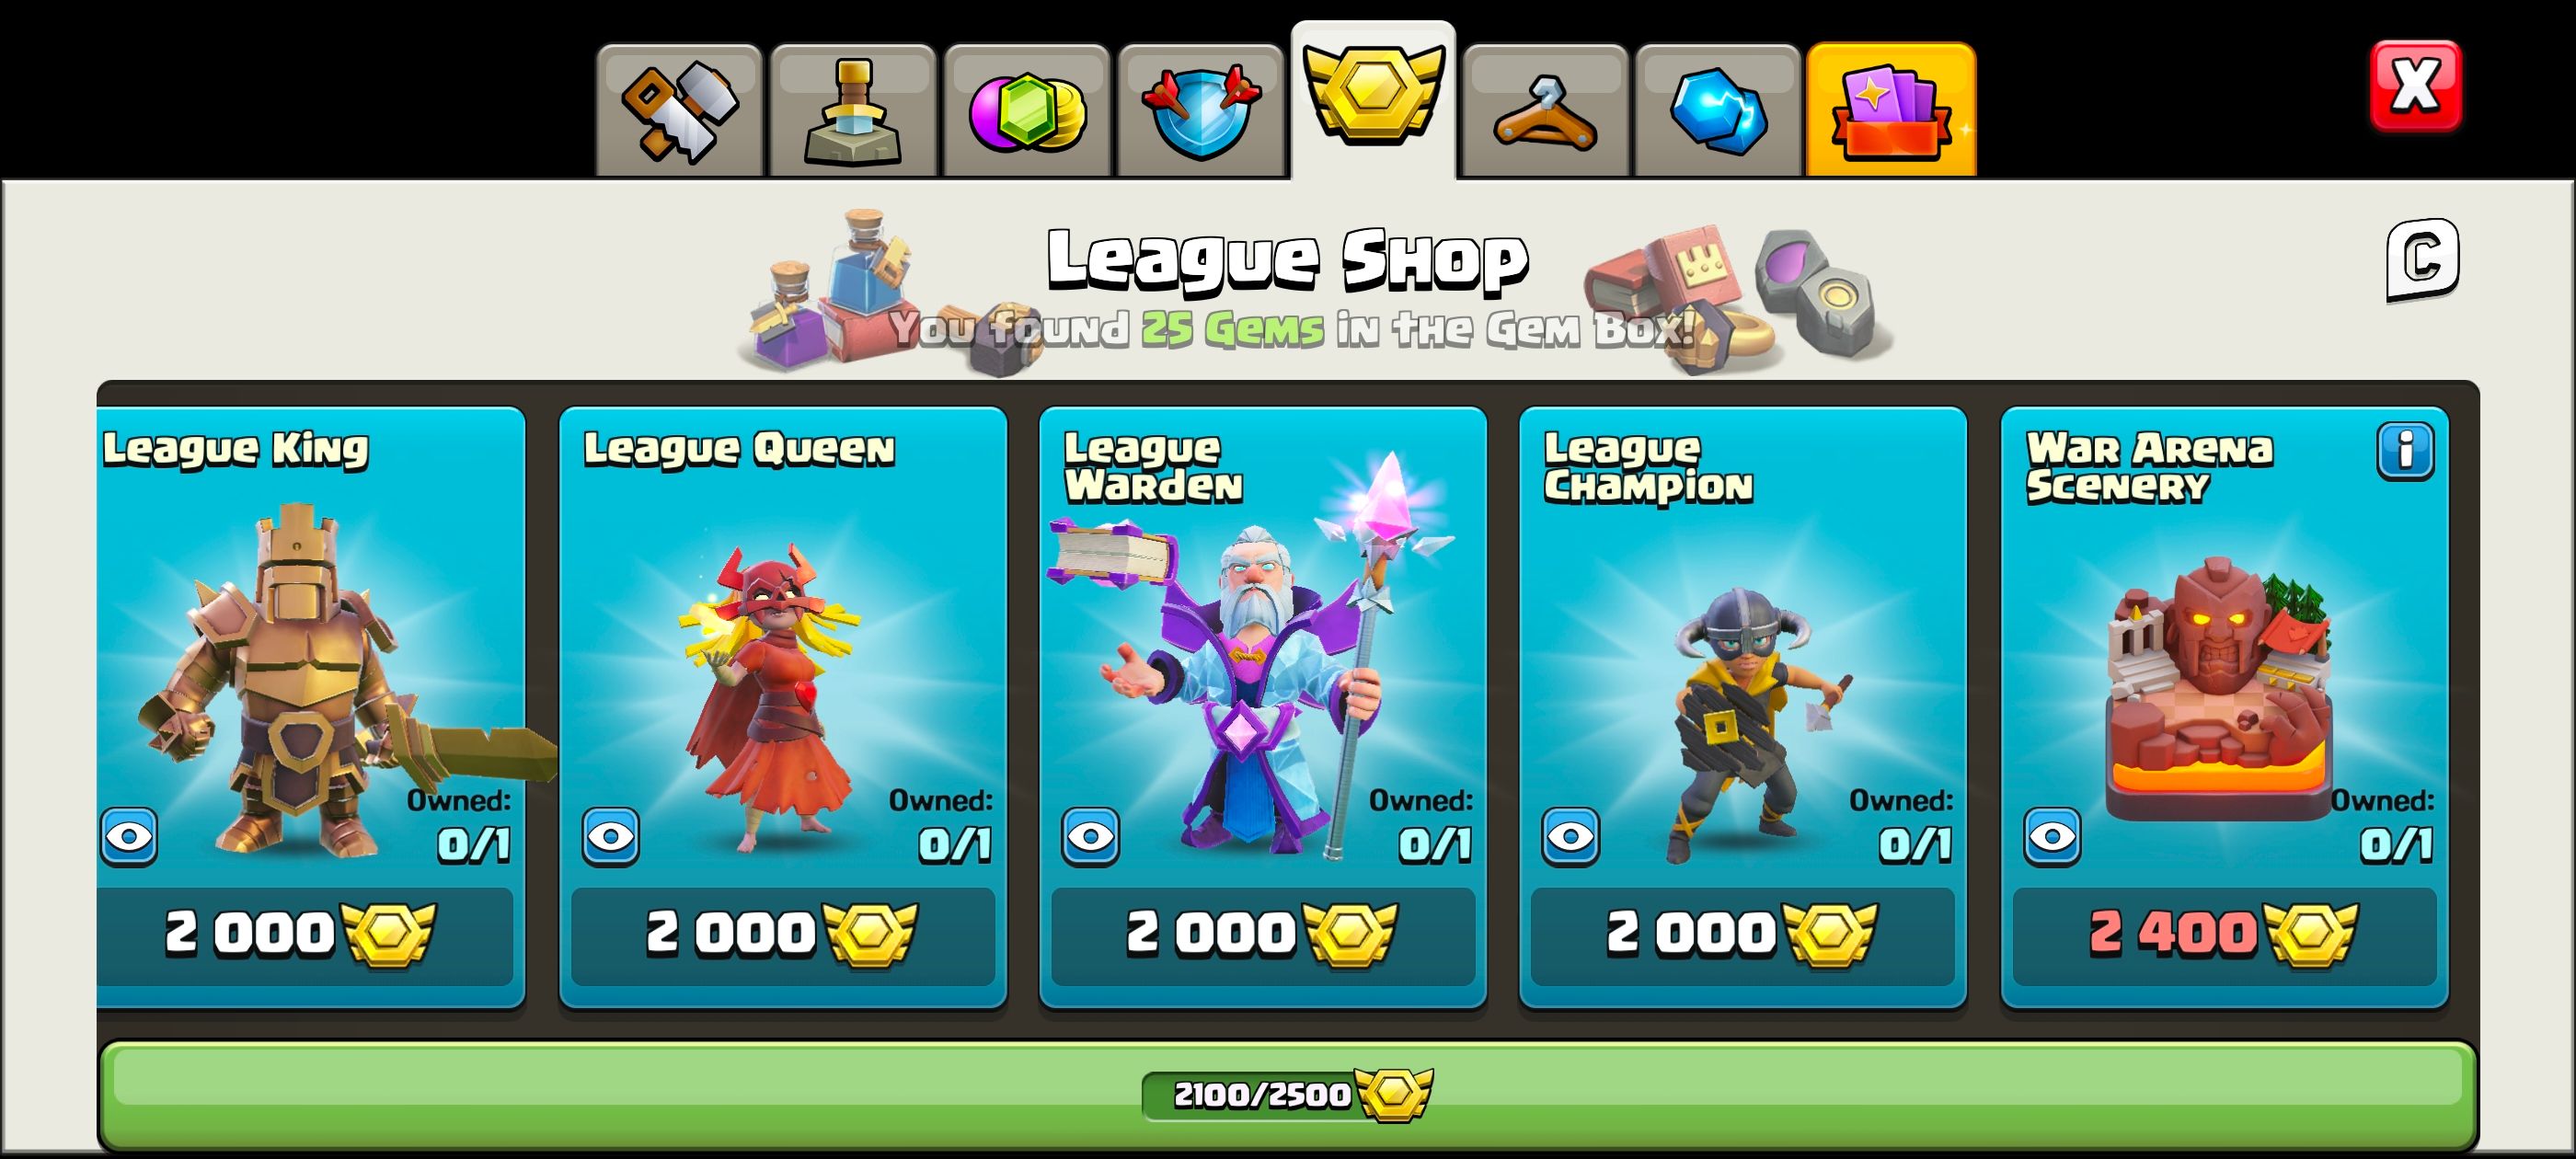Open the clothes hanger skins tab
Screen dimensions: 2576x1159
point(1545,111)
